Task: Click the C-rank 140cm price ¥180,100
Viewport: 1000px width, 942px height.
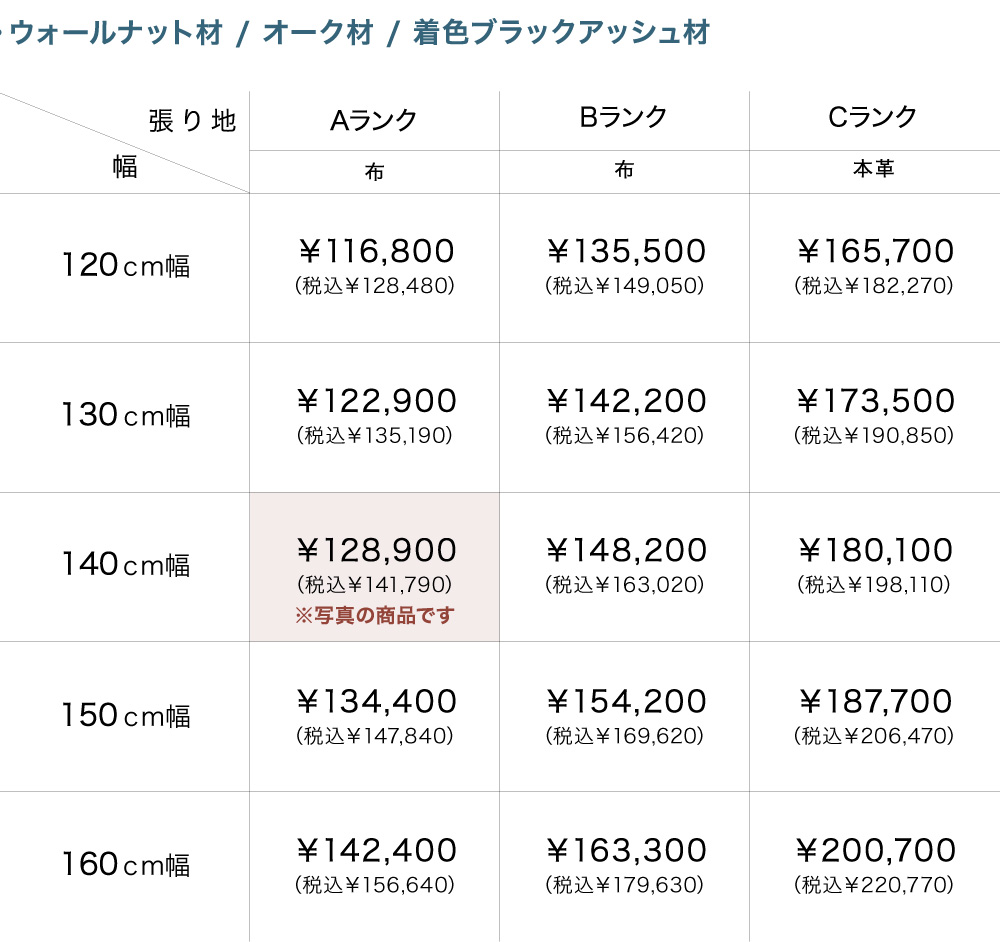Action: (x=876, y=551)
